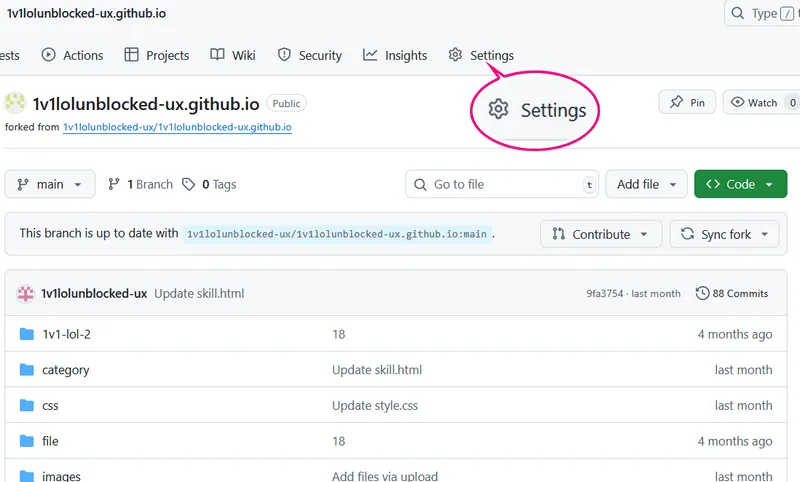
Task: Expand the green Code dropdown
Action: [740, 184]
